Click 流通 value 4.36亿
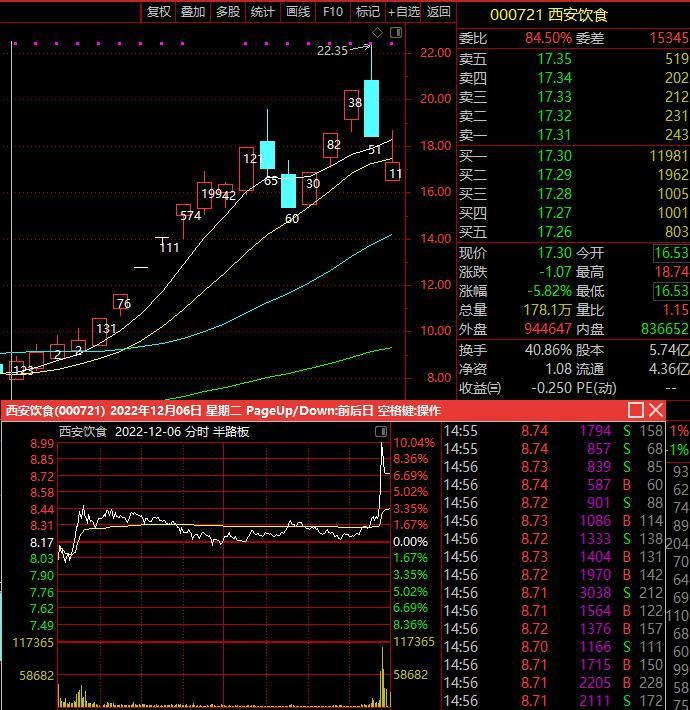This screenshot has height=710, width=690. click(x=669, y=369)
